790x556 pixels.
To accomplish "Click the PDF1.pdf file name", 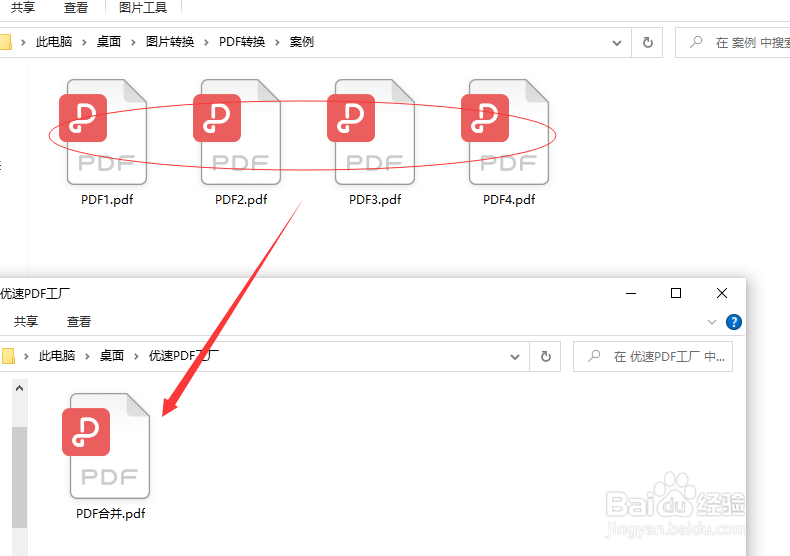I will click(107, 199).
